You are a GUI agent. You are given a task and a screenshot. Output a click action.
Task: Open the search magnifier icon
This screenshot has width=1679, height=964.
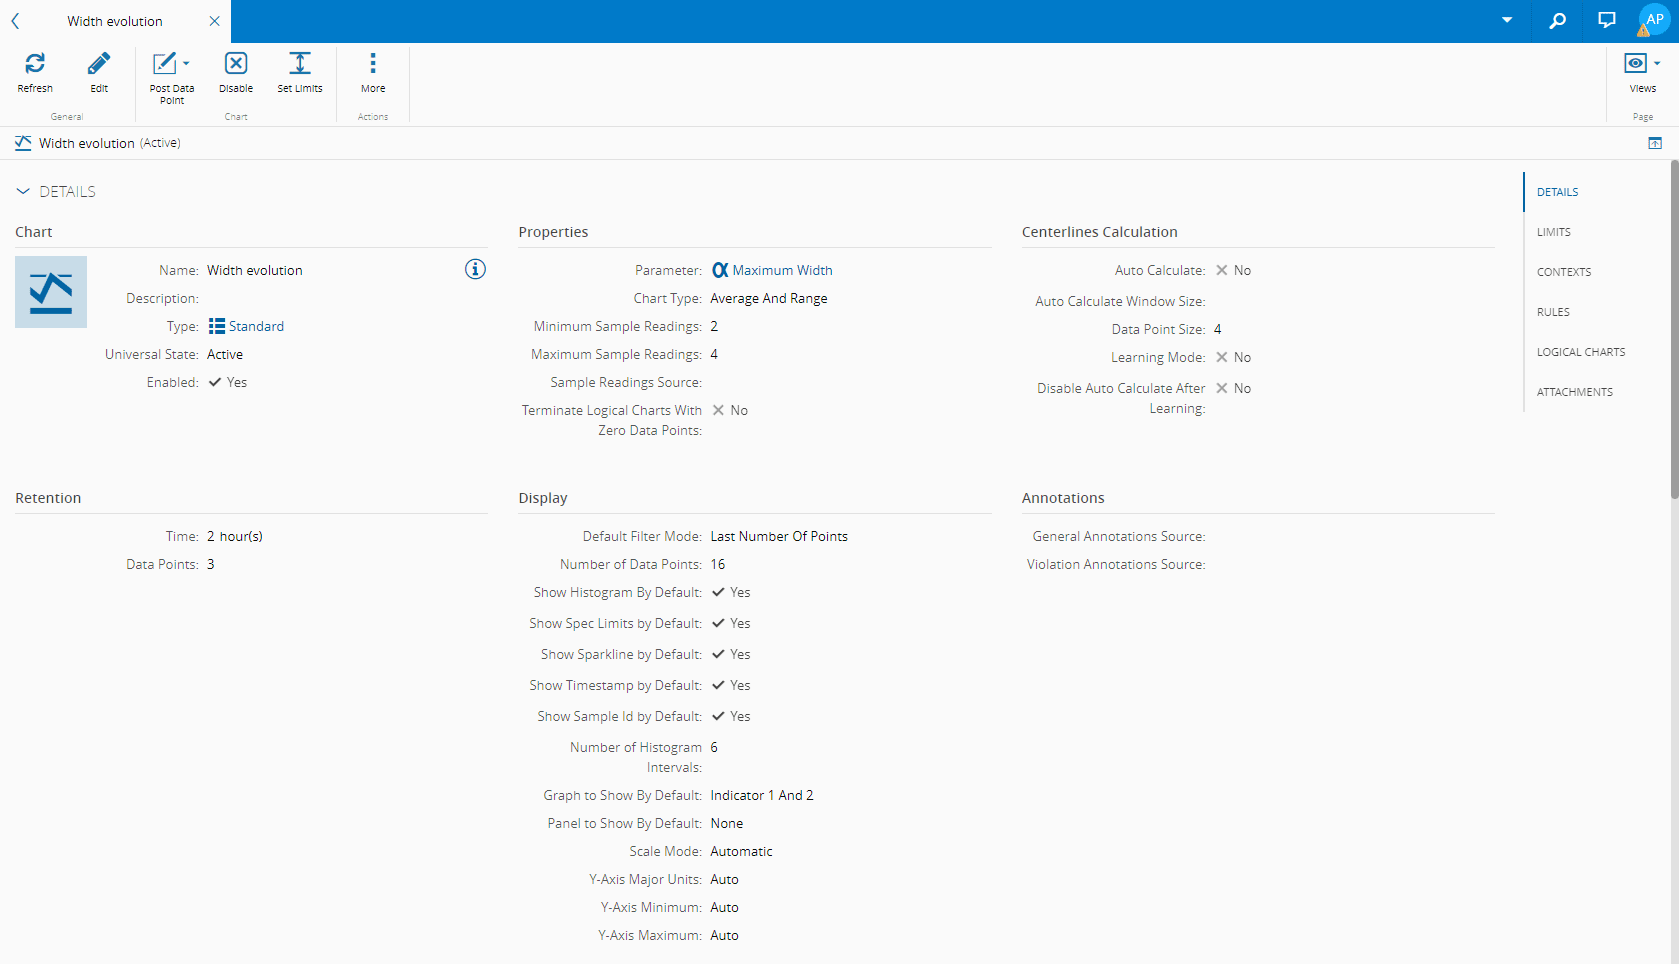pos(1557,21)
